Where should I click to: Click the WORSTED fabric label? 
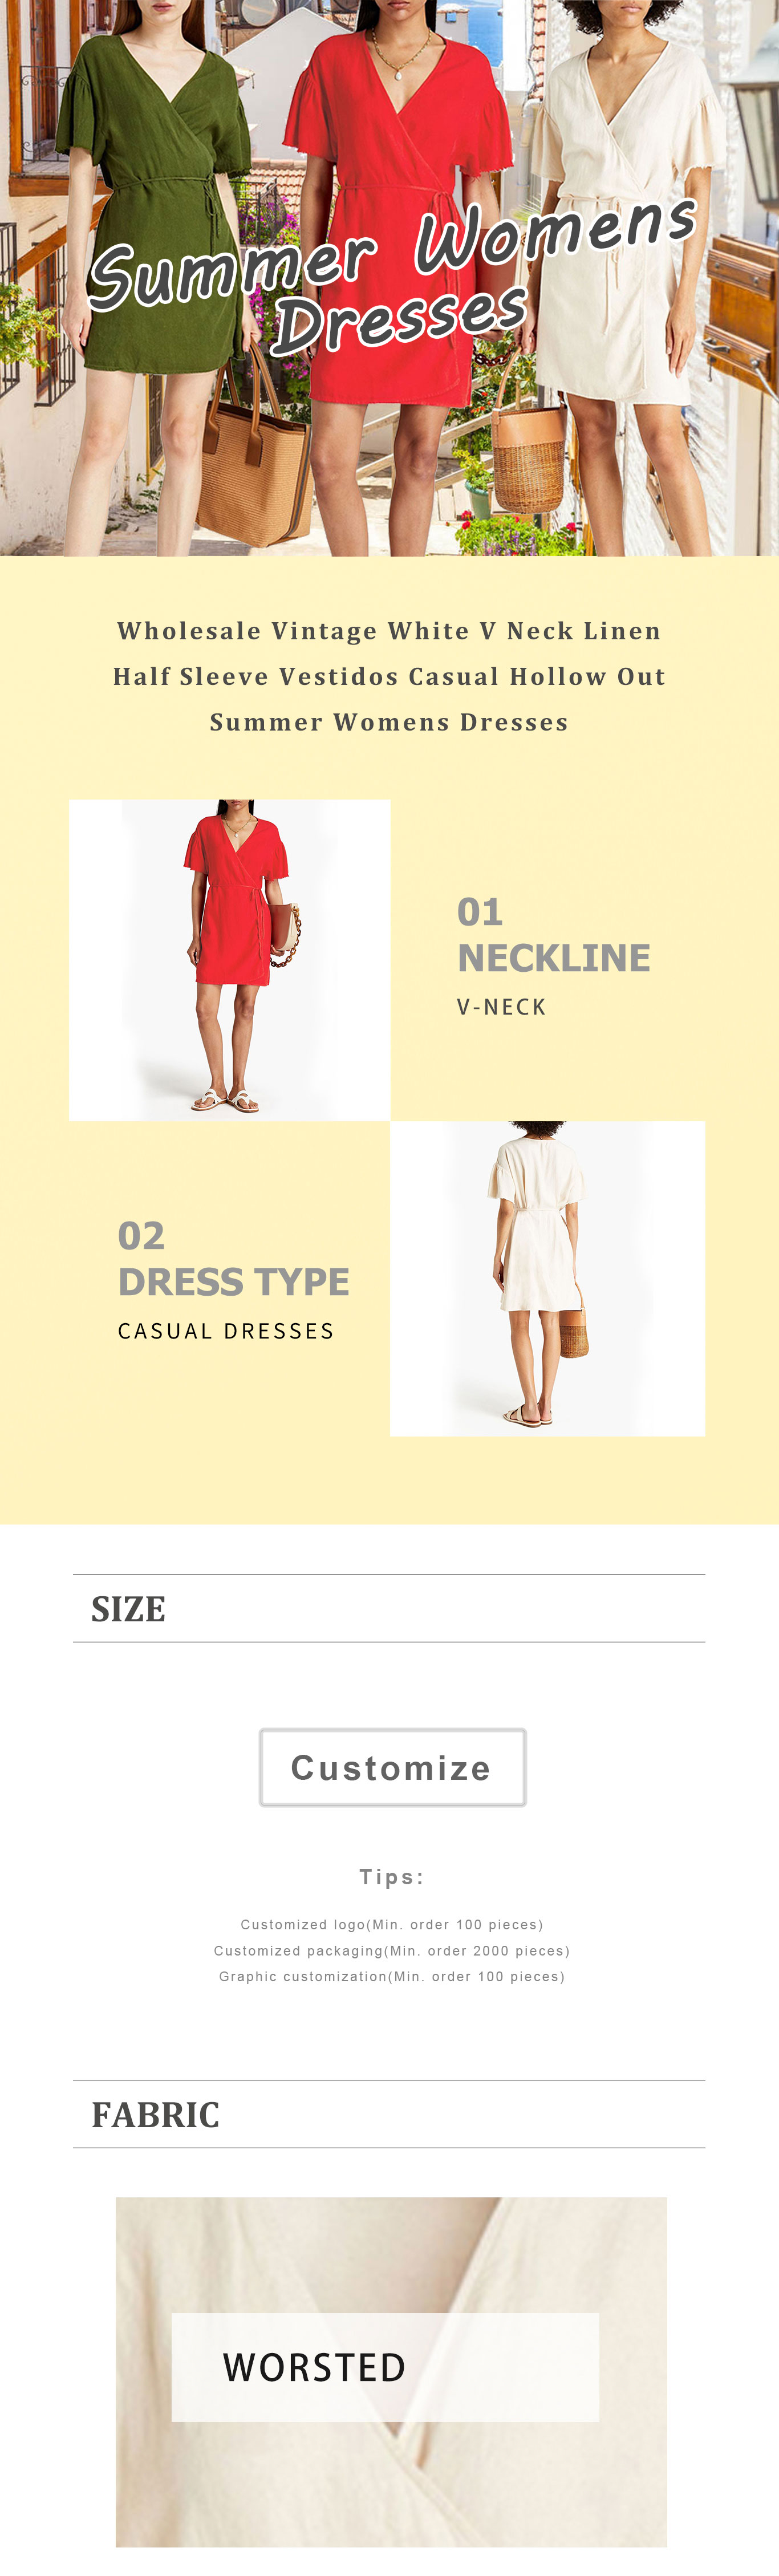tap(314, 2367)
